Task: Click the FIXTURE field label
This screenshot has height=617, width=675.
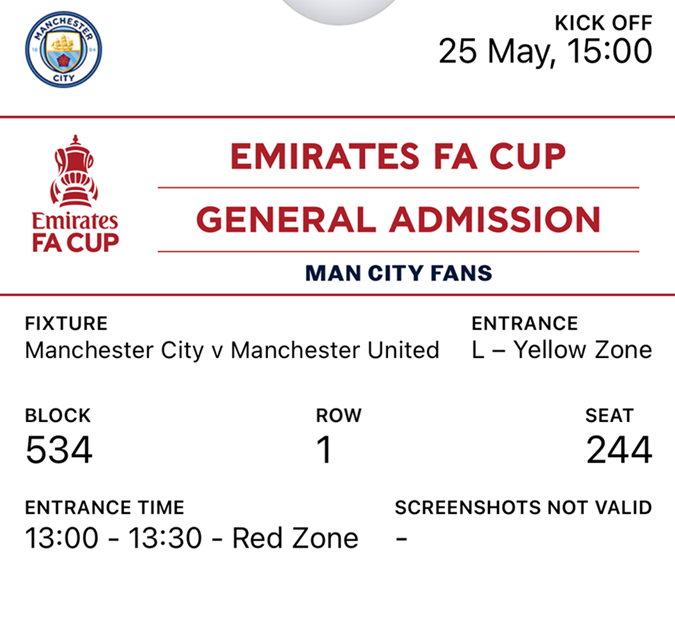Action: (x=66, y=324)
